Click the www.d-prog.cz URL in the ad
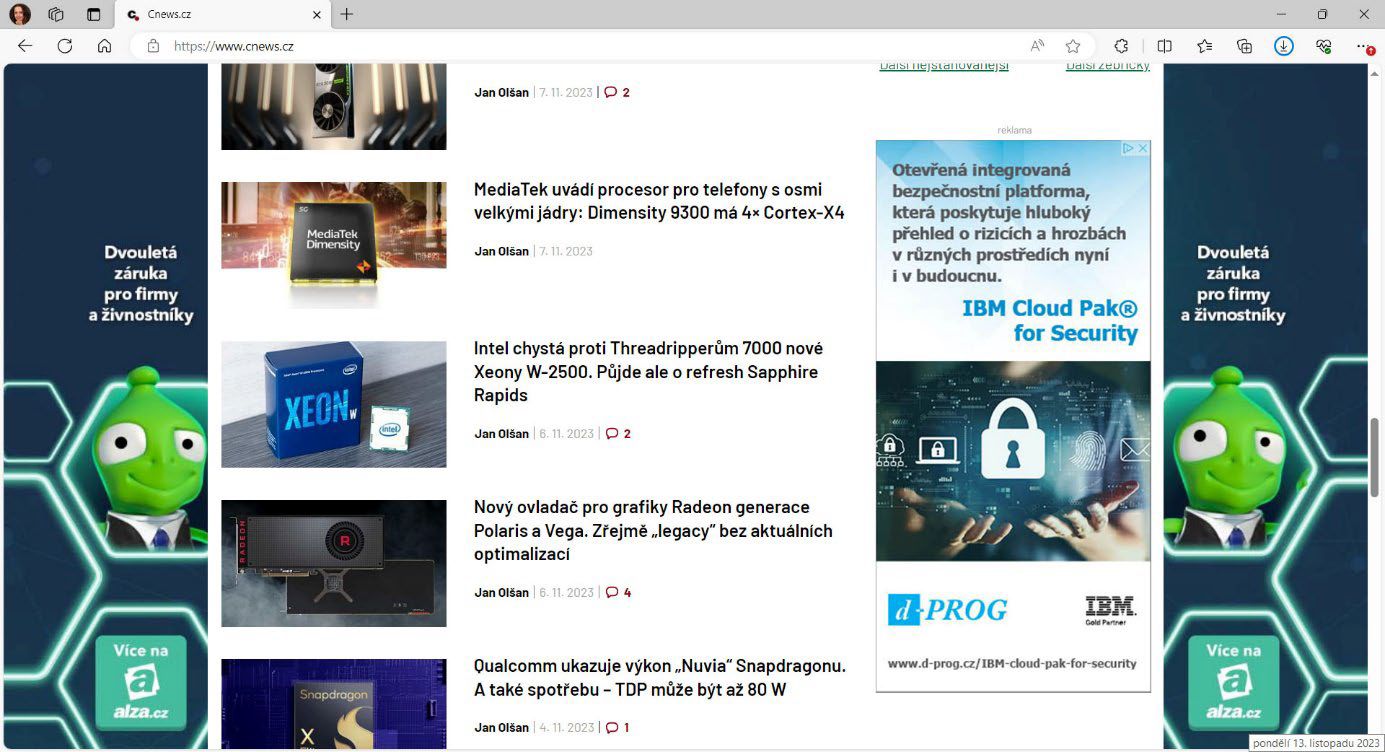The width and height of the screenshot is (1385, 752). (1012, 663)
